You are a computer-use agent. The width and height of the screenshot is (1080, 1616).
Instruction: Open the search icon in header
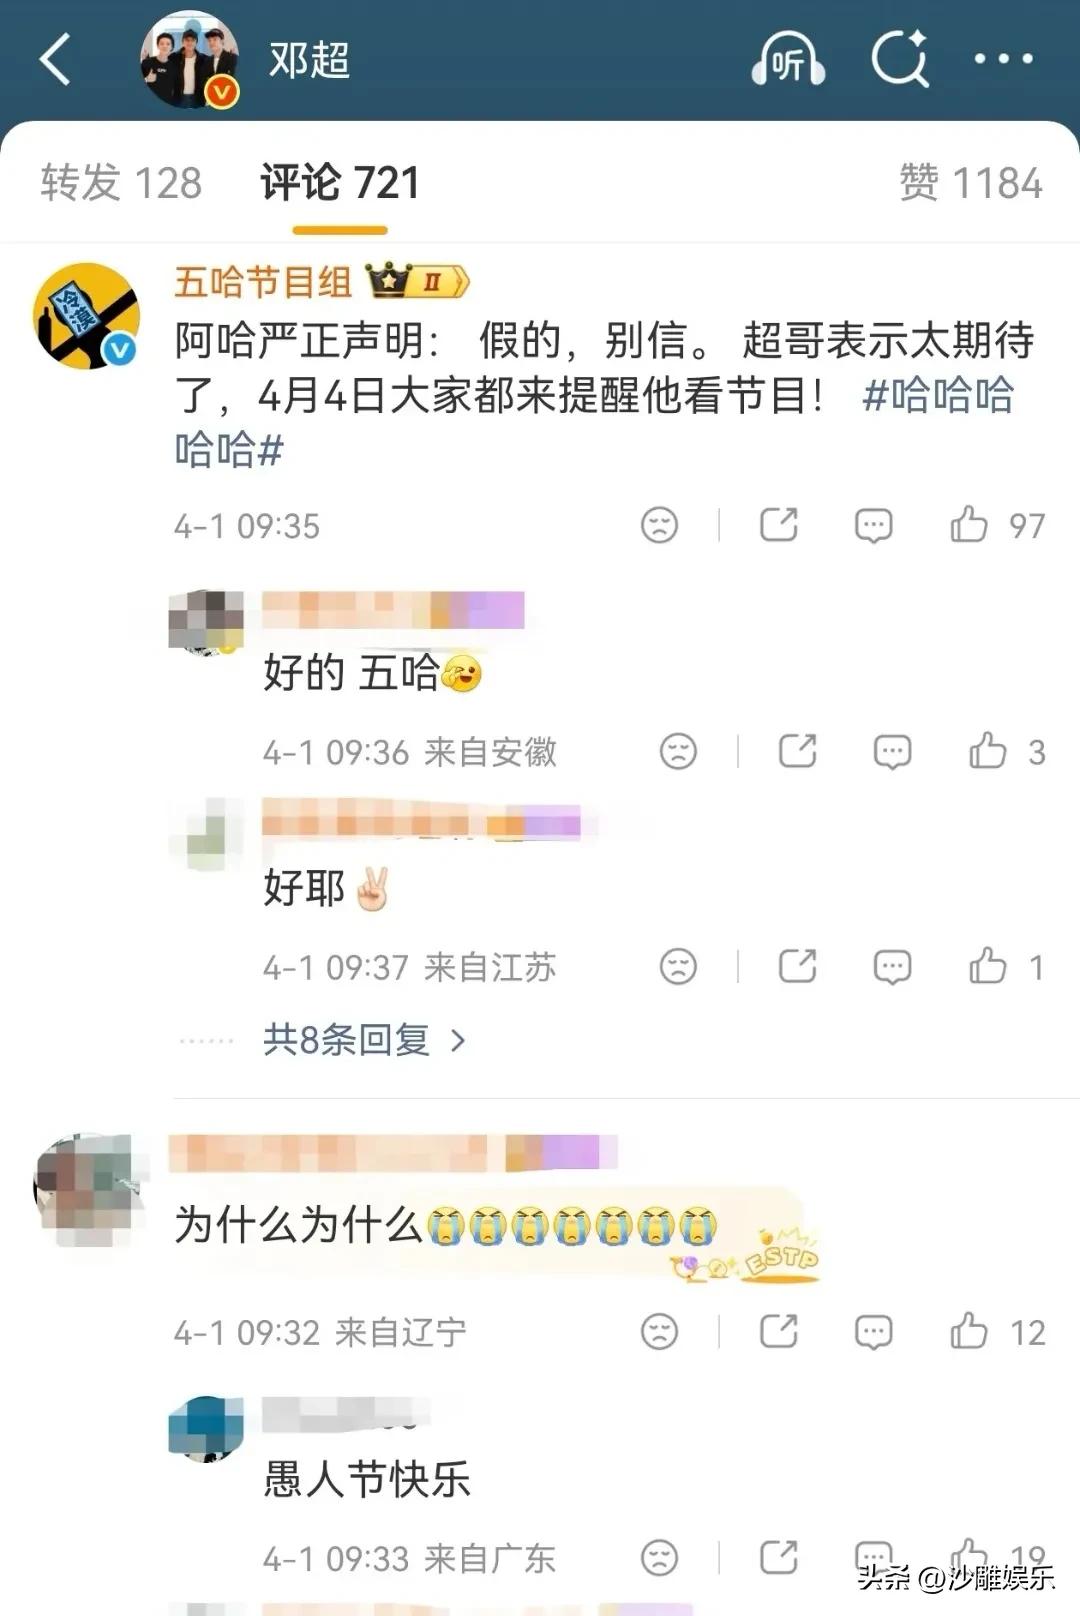coord(900,58)
